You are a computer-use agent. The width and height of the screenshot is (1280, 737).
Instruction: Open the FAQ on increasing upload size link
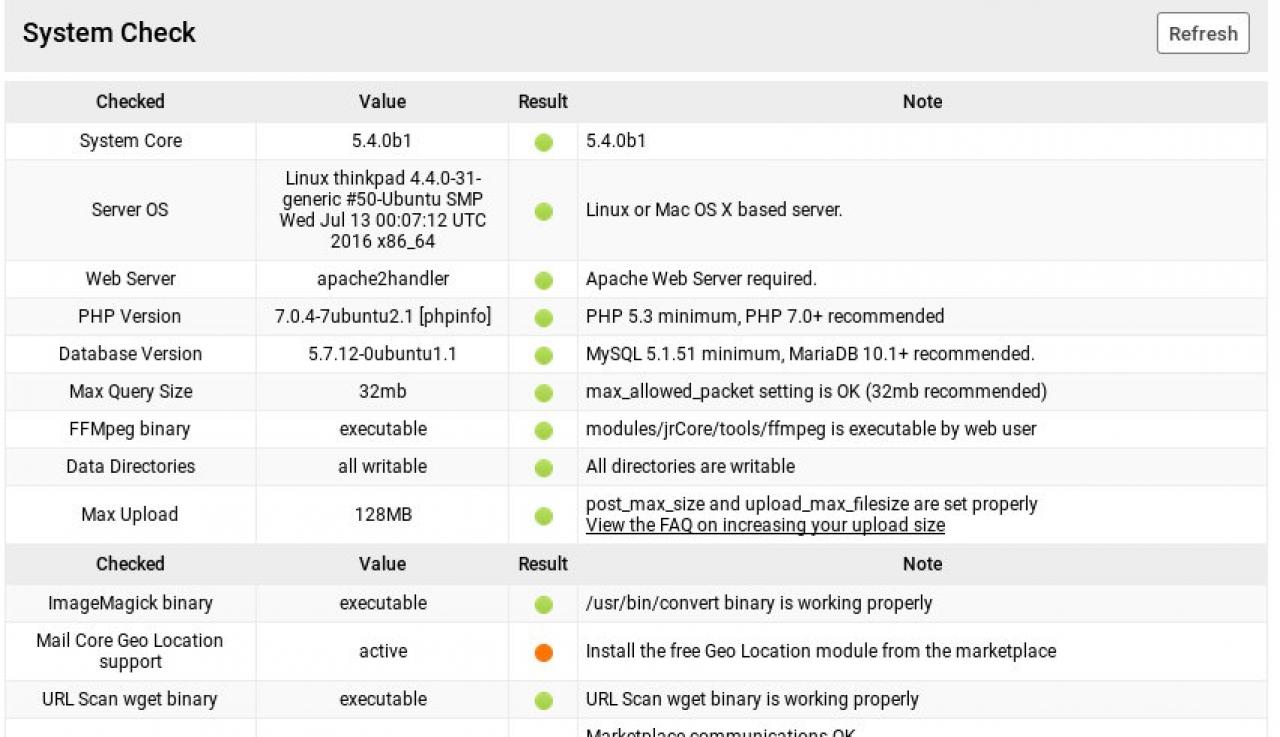pos(765,525)
